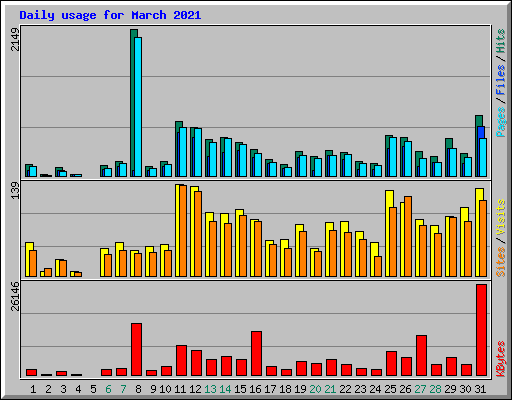Click x-axis day label '22'
This screenshot has width=512, height=400.
click(345, 389)
